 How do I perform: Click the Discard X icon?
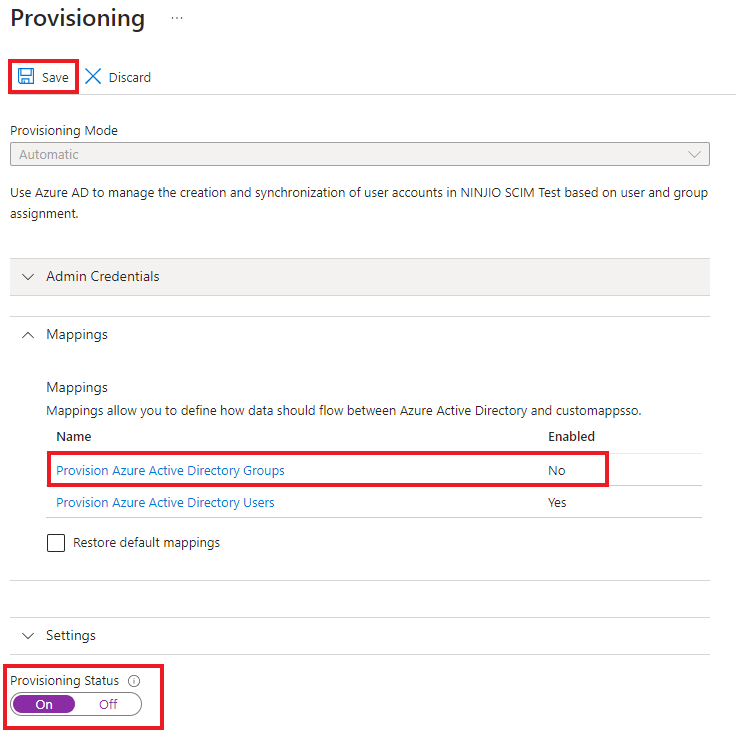click(x=94, y=77)
